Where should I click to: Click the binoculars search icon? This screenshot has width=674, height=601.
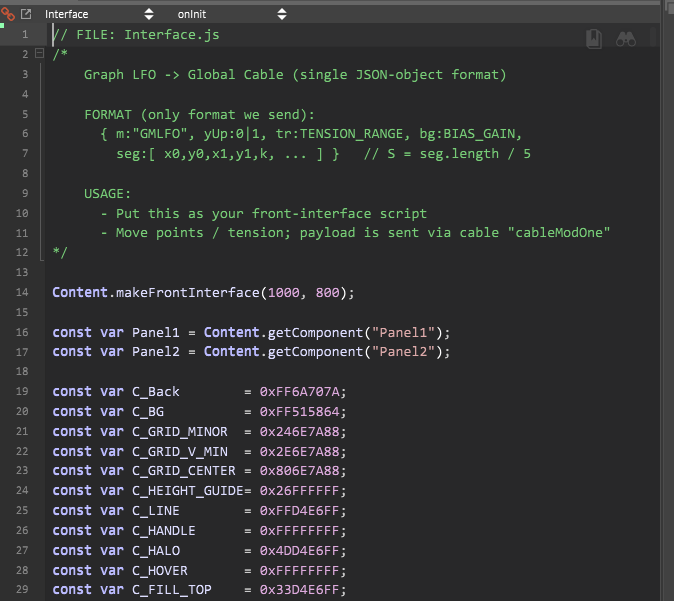(625, 39)
